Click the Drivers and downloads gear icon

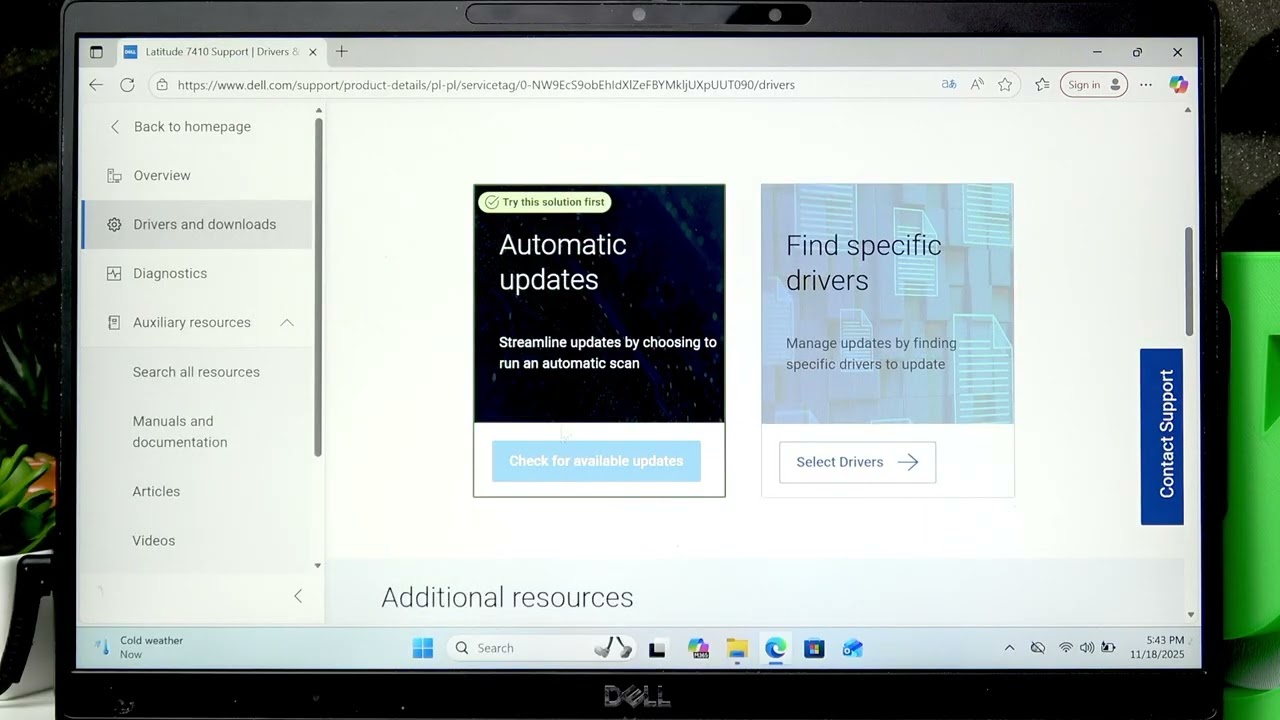point(114,225)
